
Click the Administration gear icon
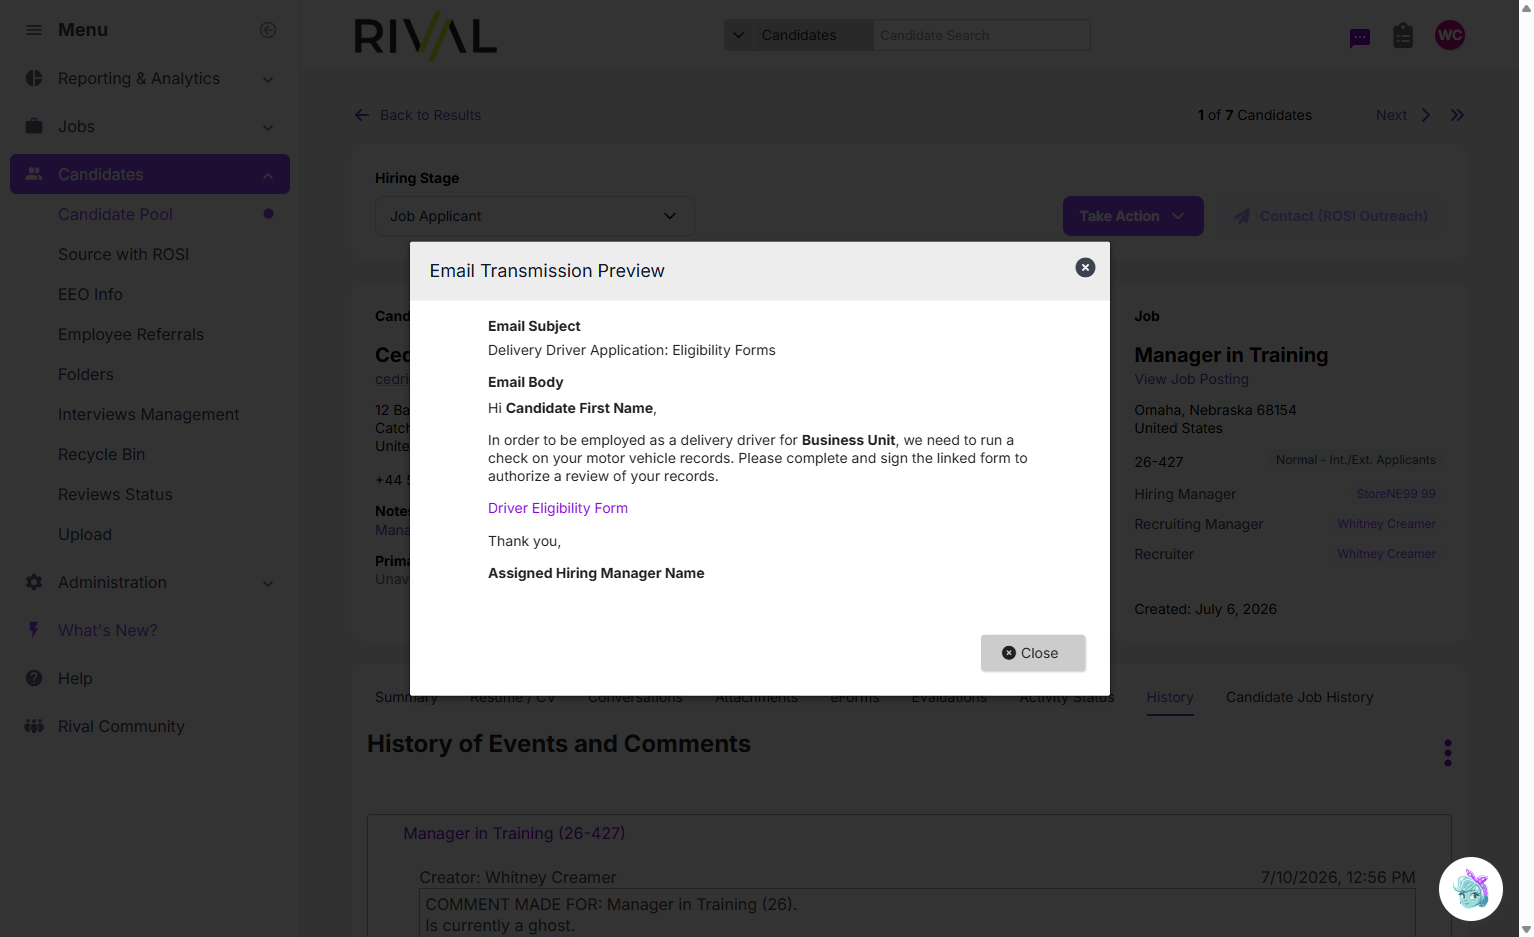[34, 582]
